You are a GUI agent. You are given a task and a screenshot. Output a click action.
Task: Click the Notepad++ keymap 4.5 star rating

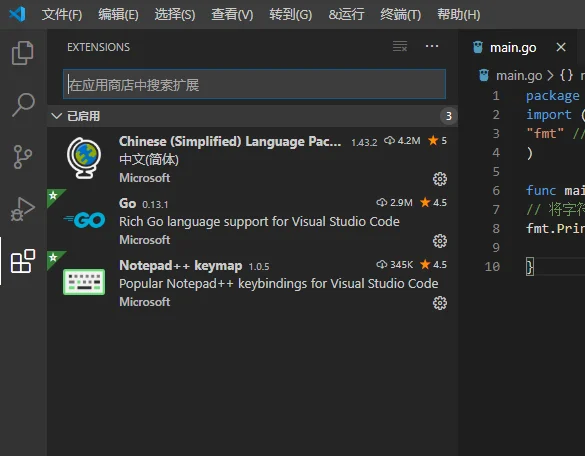click(x=433, y=265)
